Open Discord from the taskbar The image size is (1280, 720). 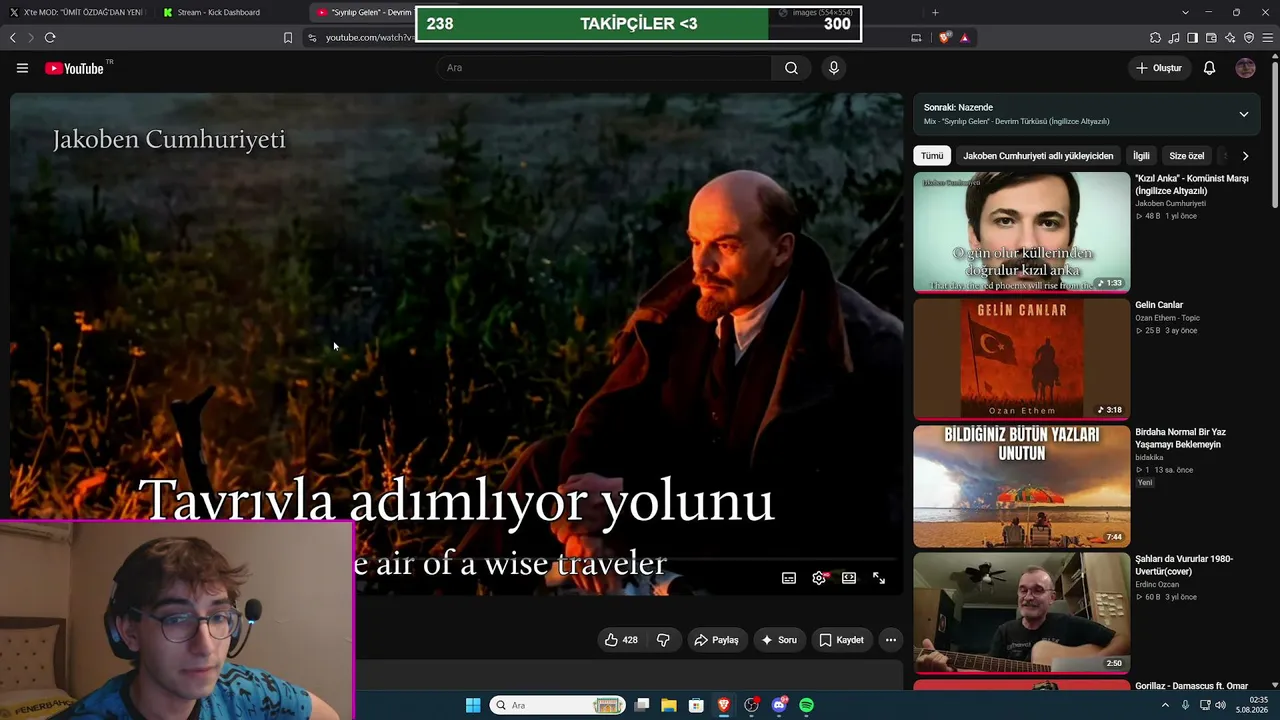(779, 705)
